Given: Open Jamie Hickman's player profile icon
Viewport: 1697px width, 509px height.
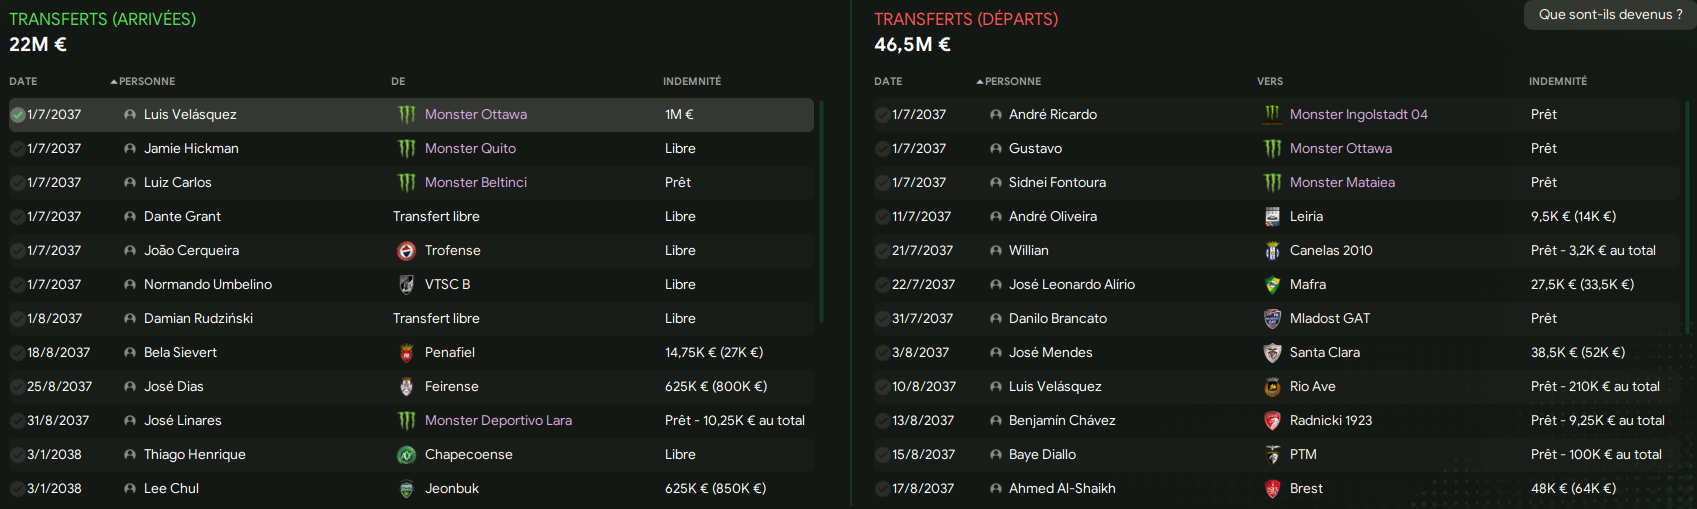Looking at the screenshot, I should coord(130,149).
